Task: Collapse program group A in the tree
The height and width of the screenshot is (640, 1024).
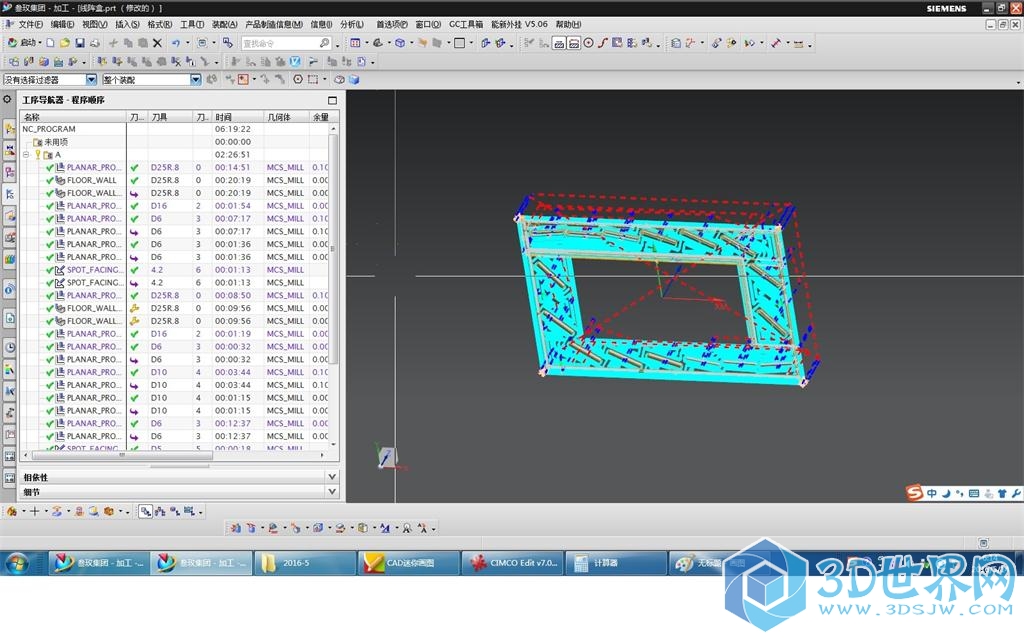Action: coord(26,155)
